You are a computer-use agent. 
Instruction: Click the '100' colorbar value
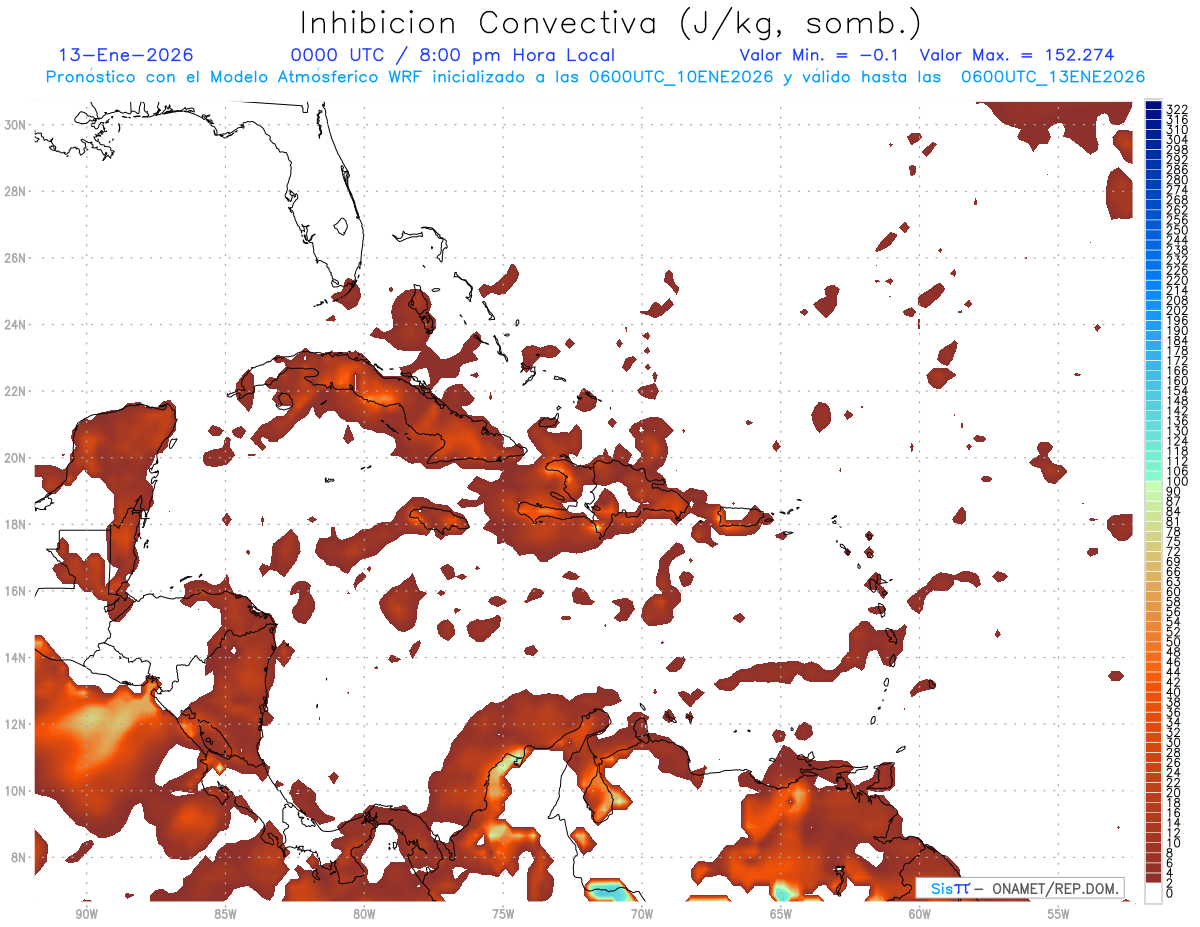pyautogui.click(x=1177, y=482)
